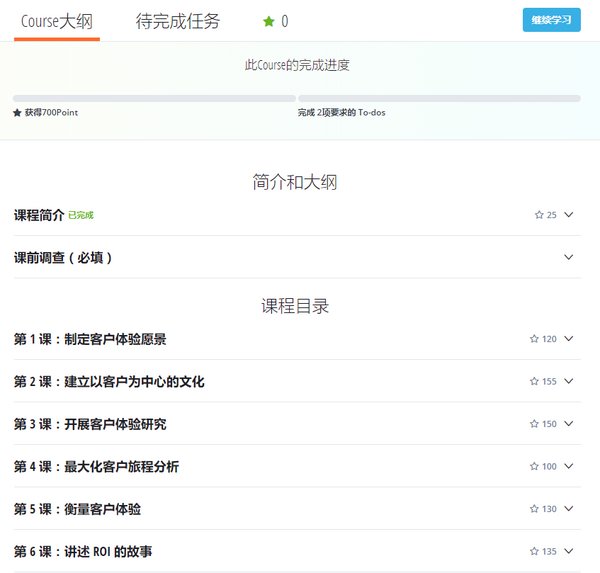600x573 pixels.
Task: Click the star icon for 第 4 课
Action: [x=534, y=467]
